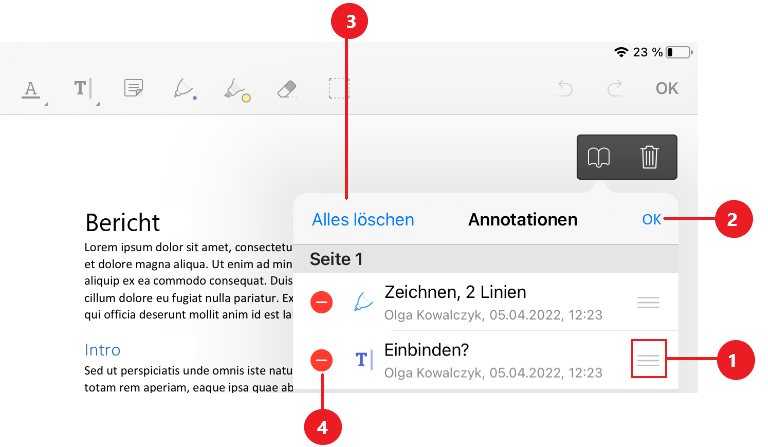Choose the sticky note tool
This screenshot has height=447, width=768.
[133, 89]
